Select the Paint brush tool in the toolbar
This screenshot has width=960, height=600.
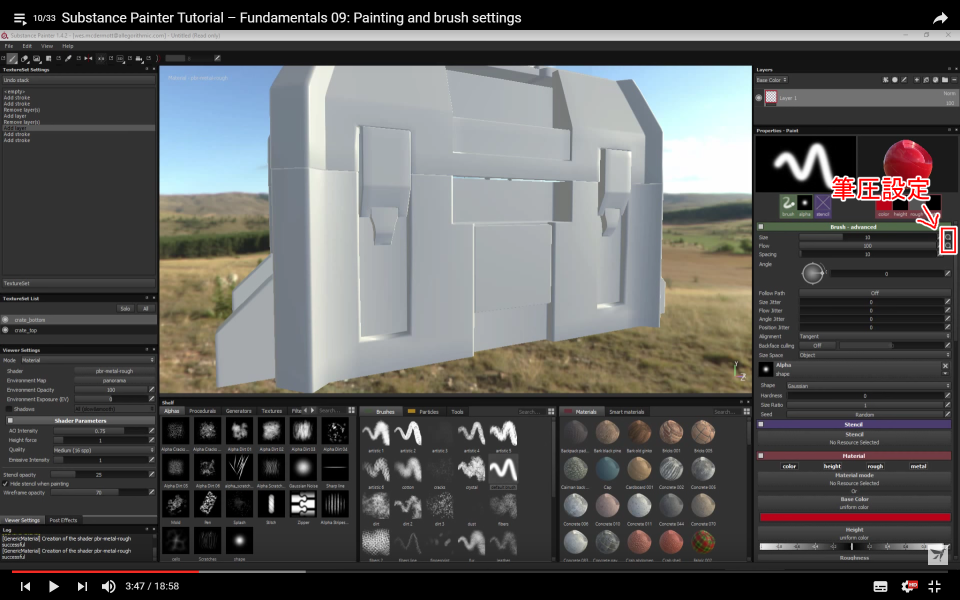point(12,59)
